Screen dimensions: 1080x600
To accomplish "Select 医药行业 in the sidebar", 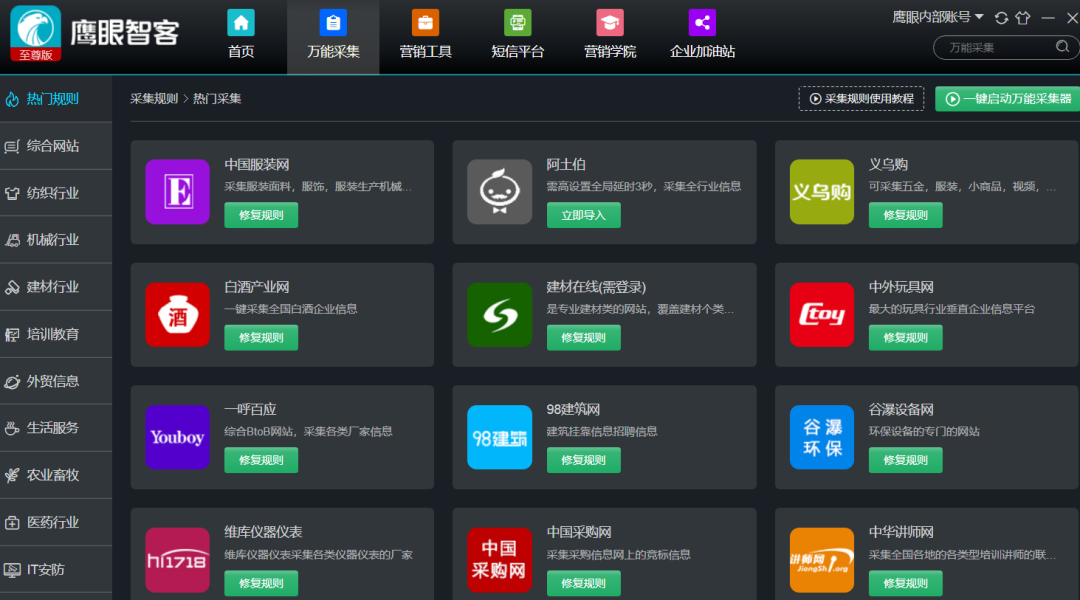I will (56, 522).
